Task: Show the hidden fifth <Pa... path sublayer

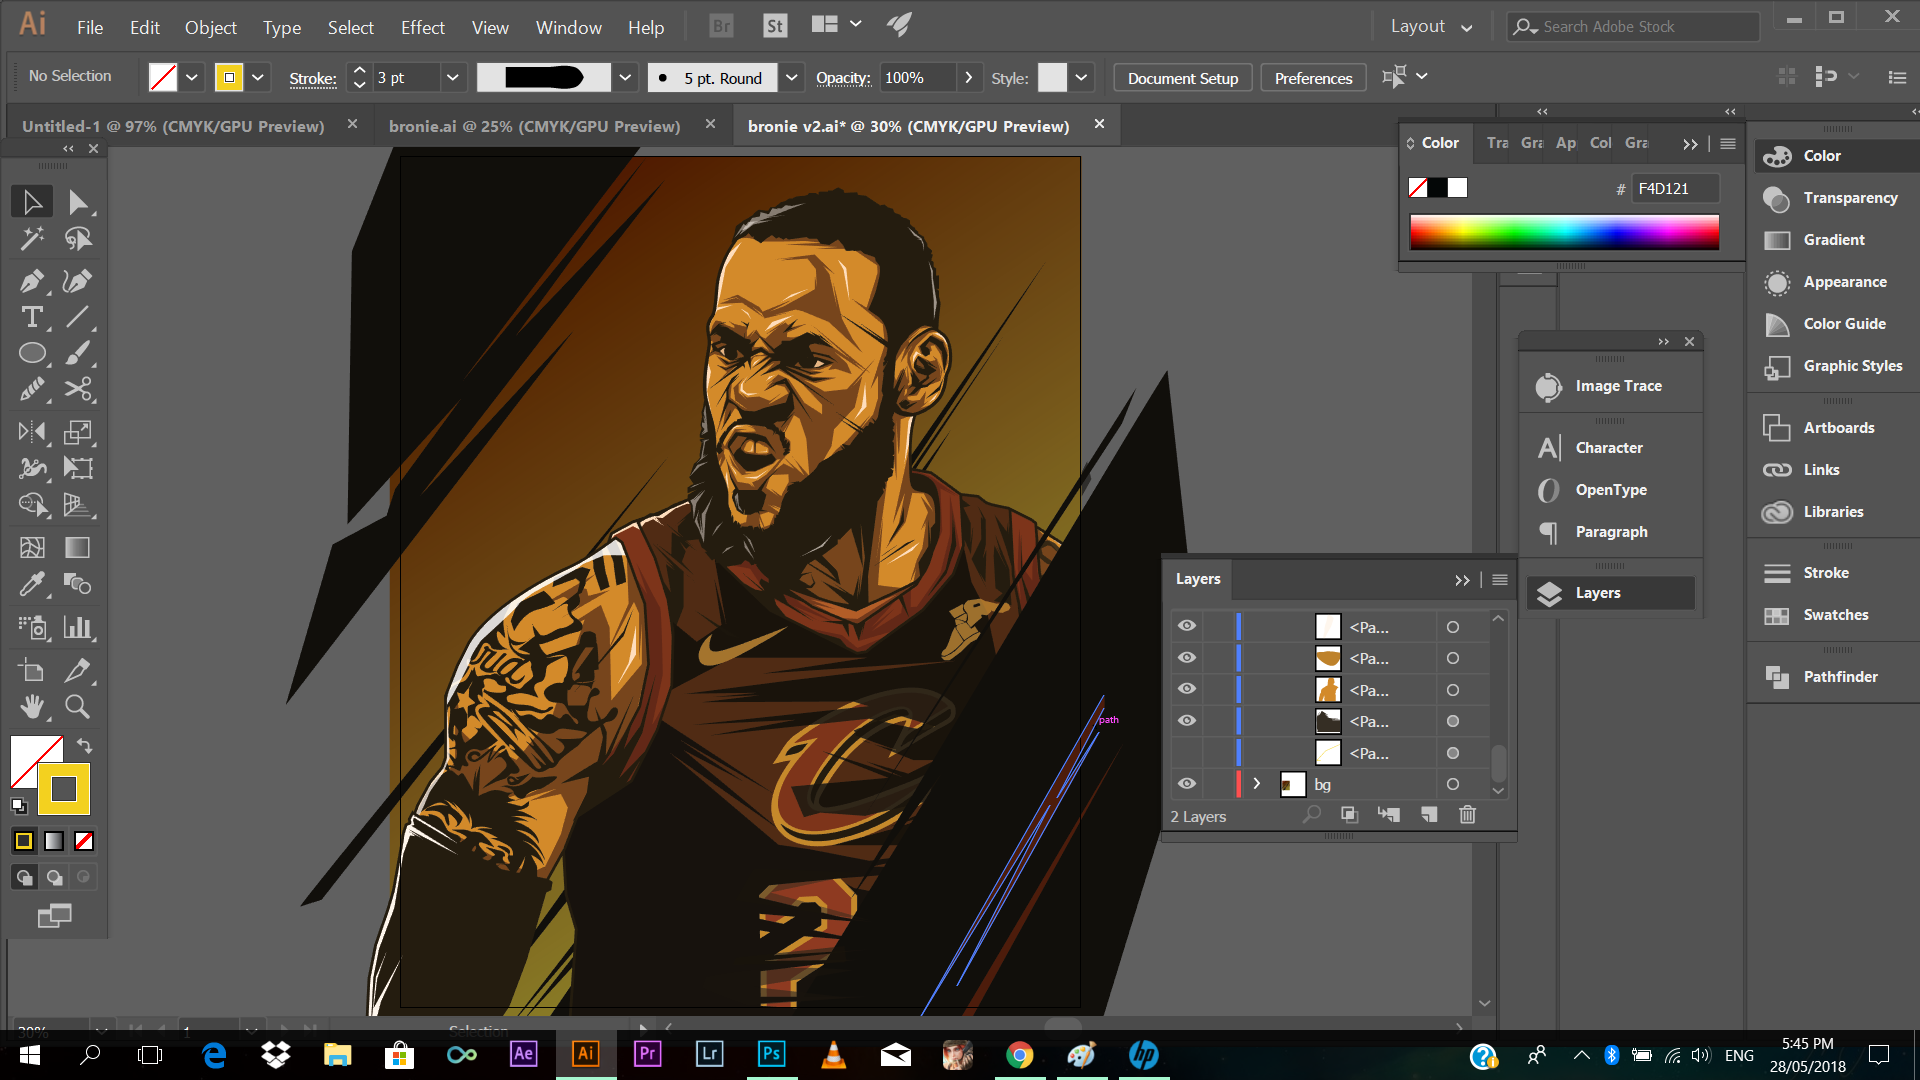Action: click(1187, 753)
